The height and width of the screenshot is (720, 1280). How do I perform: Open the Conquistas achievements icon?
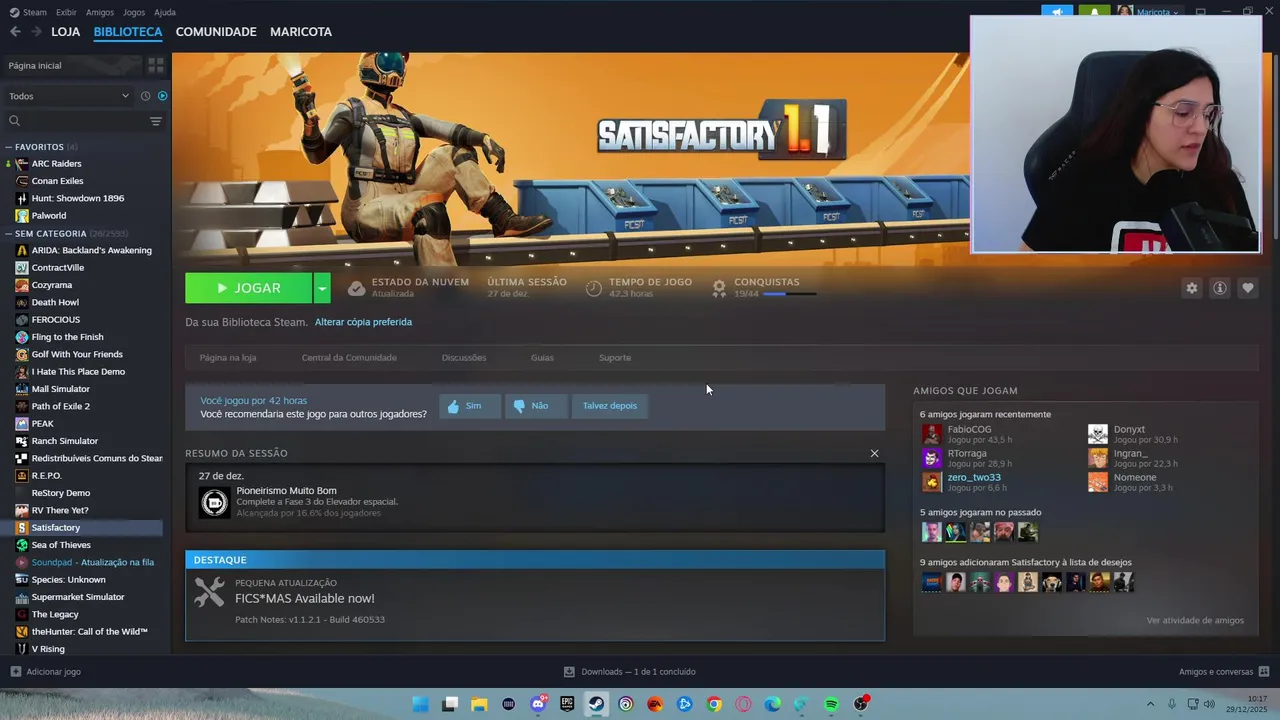[x=719, y=288]
